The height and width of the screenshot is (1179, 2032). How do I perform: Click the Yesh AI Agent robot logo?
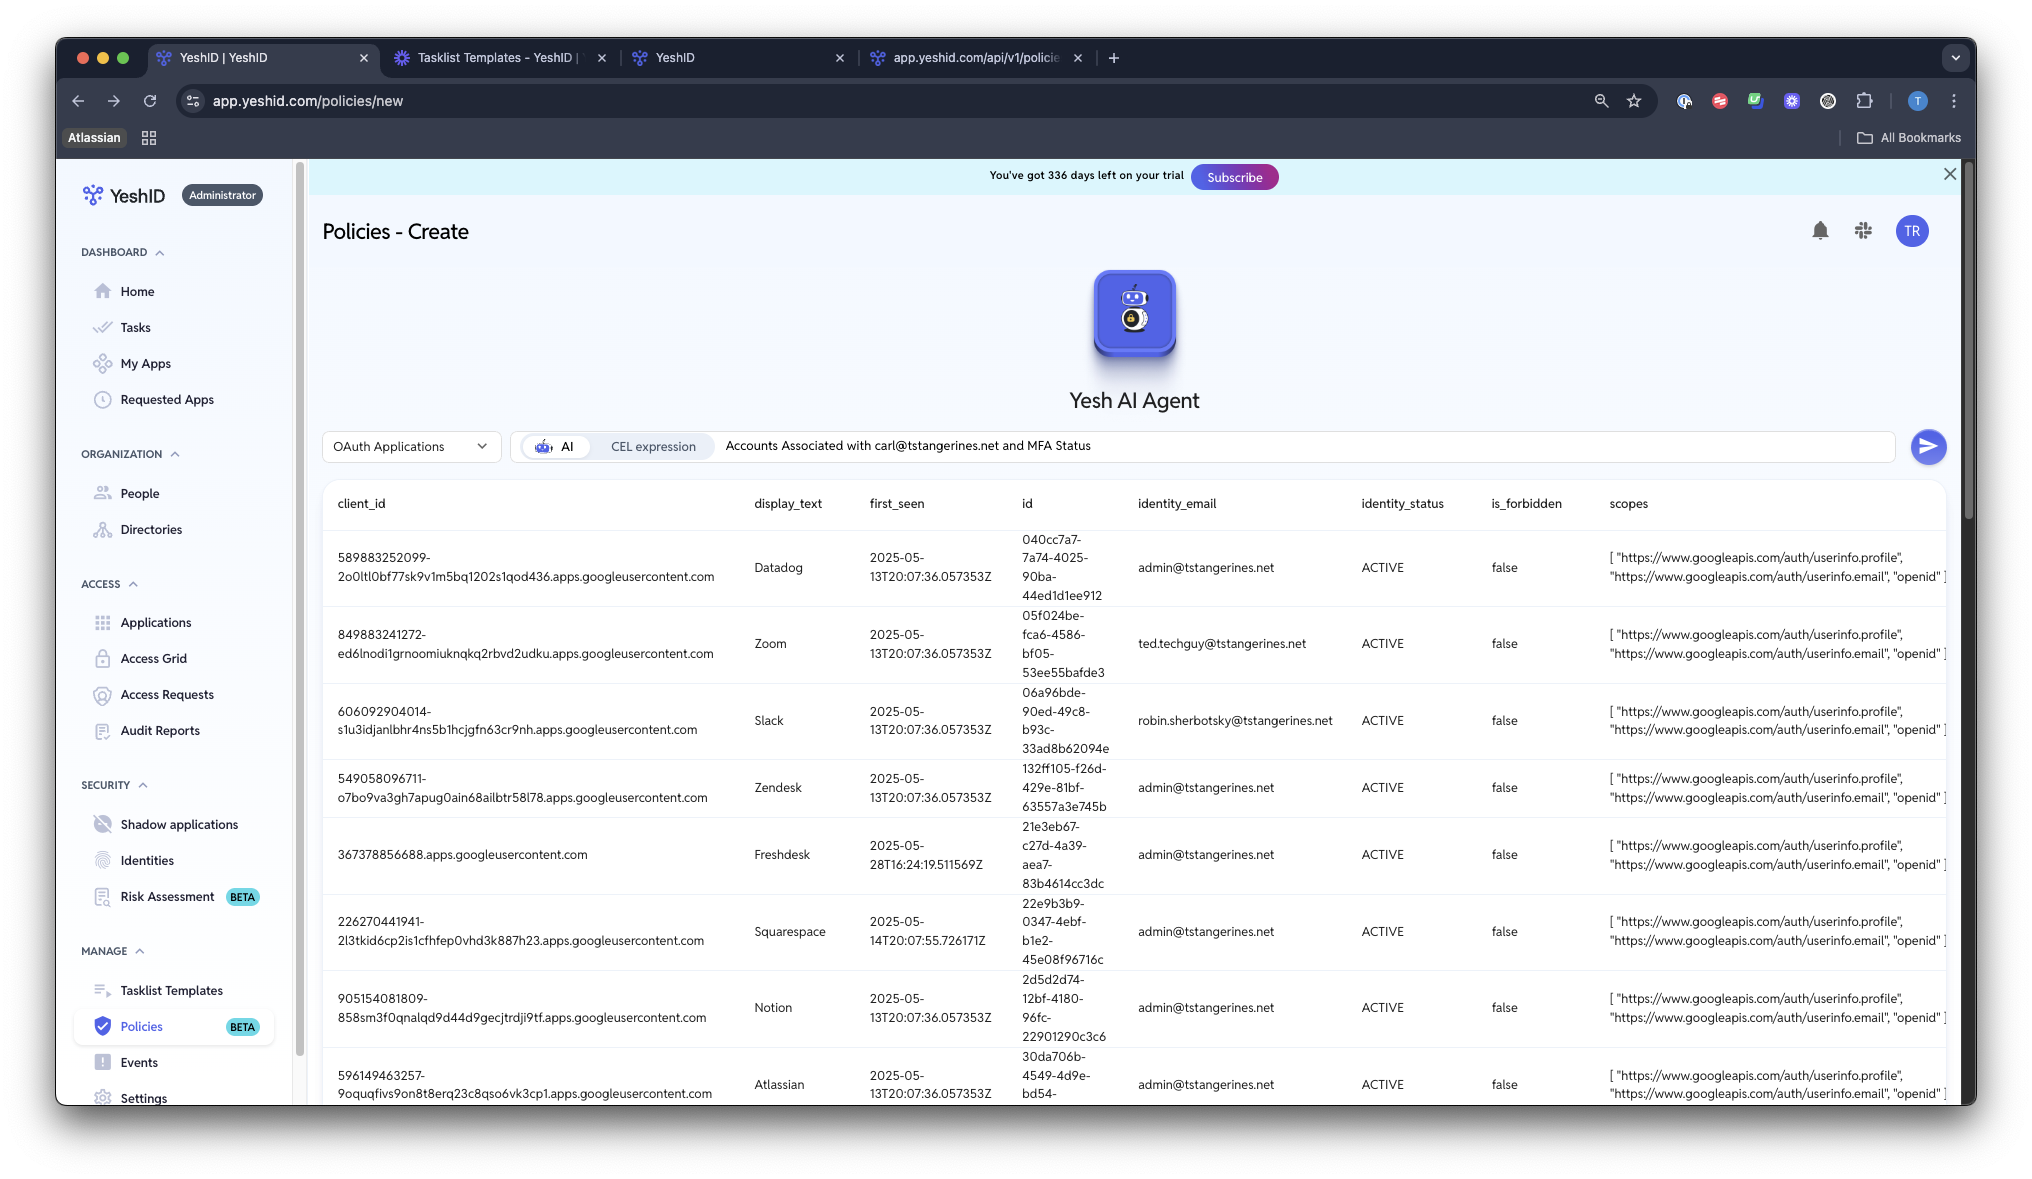[x=1134, y=313]
